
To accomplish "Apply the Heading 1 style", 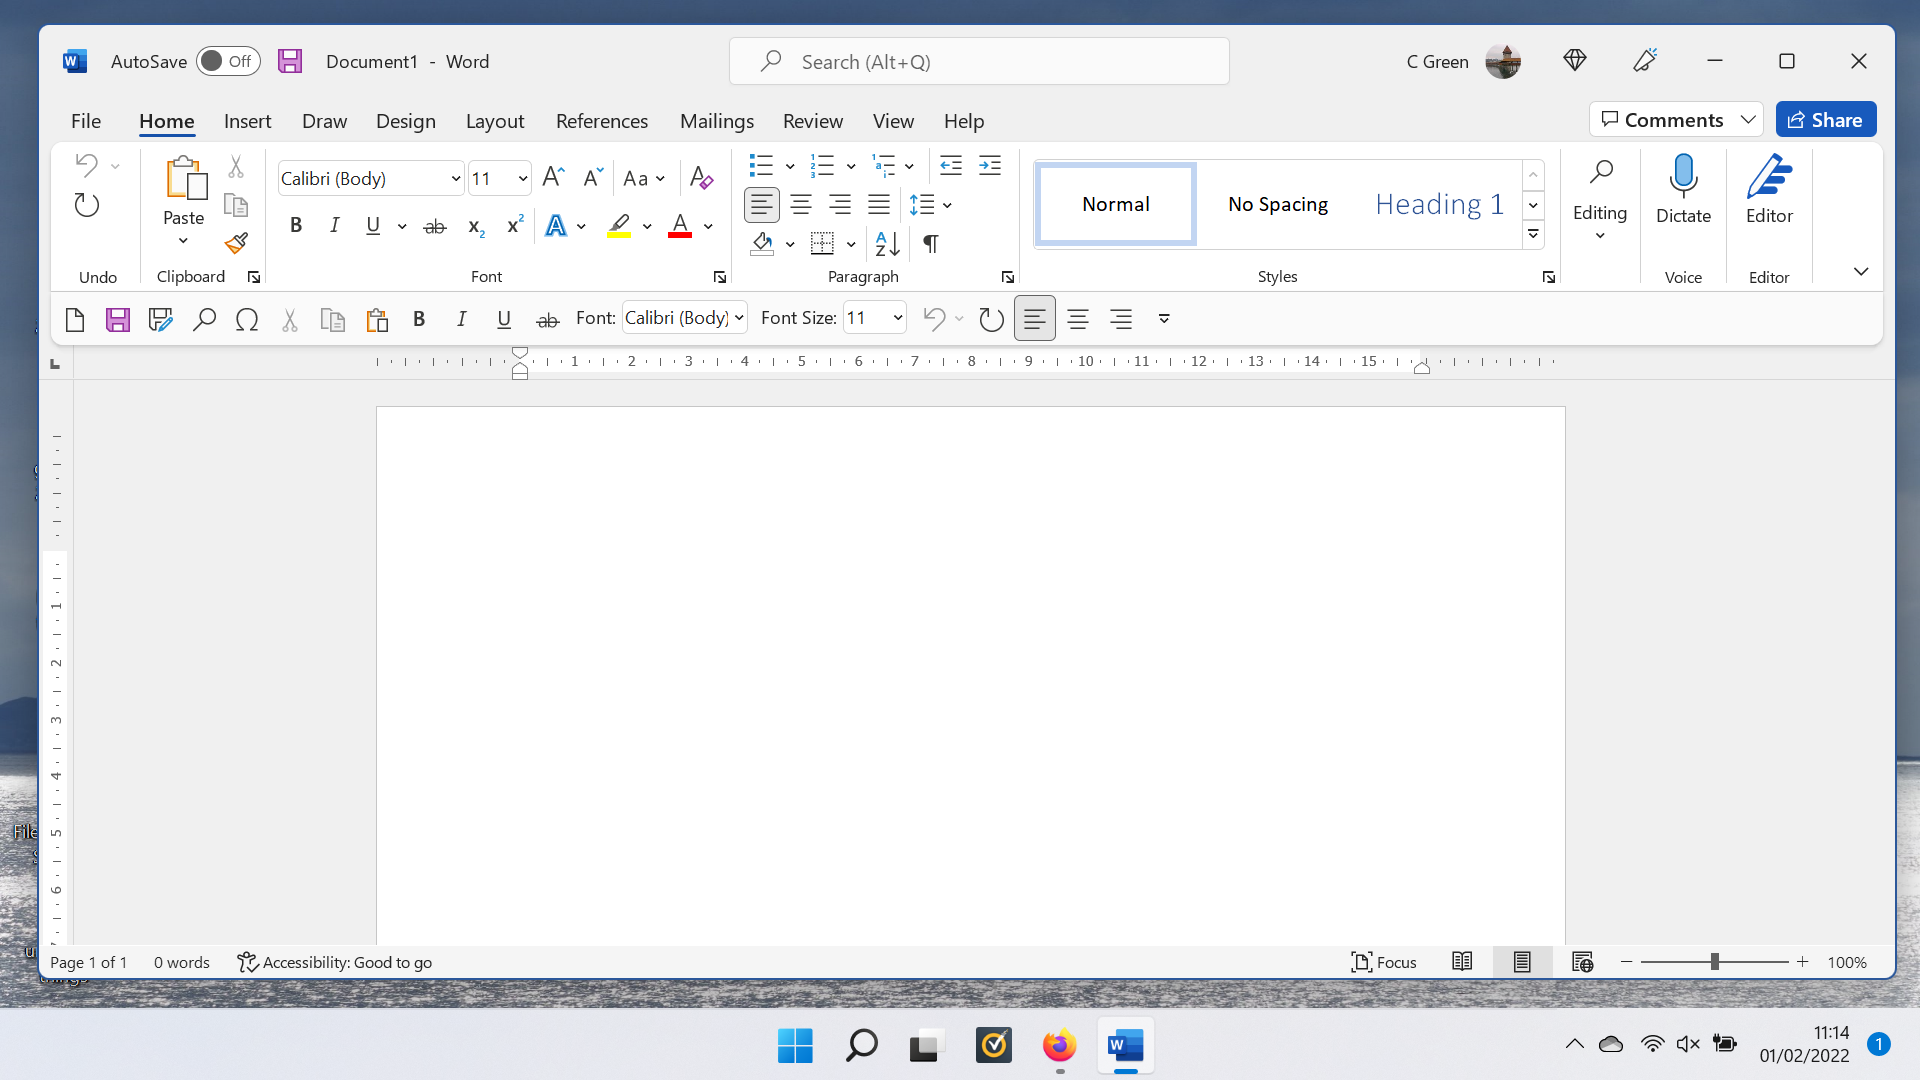I will pyautogui.click(x=1439, y=204).
